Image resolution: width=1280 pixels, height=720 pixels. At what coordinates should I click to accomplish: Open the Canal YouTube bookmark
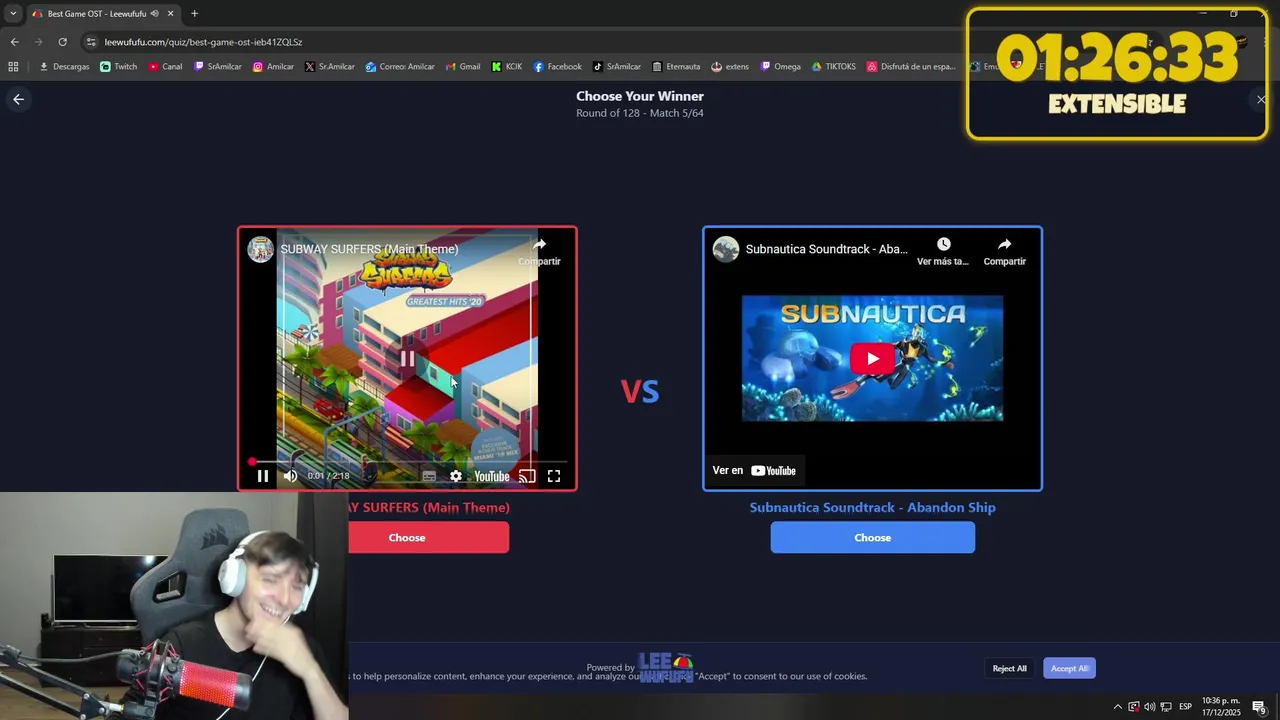[x=166, y=67]
